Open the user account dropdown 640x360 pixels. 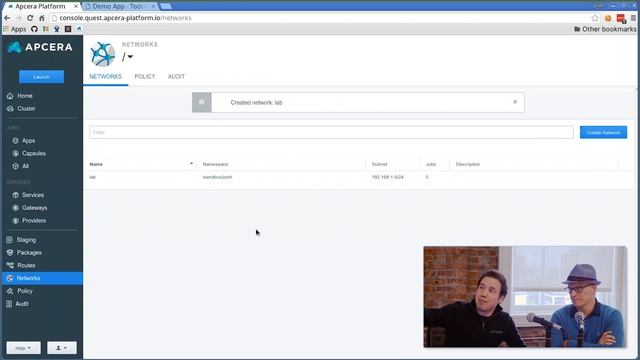coord(62,348)
